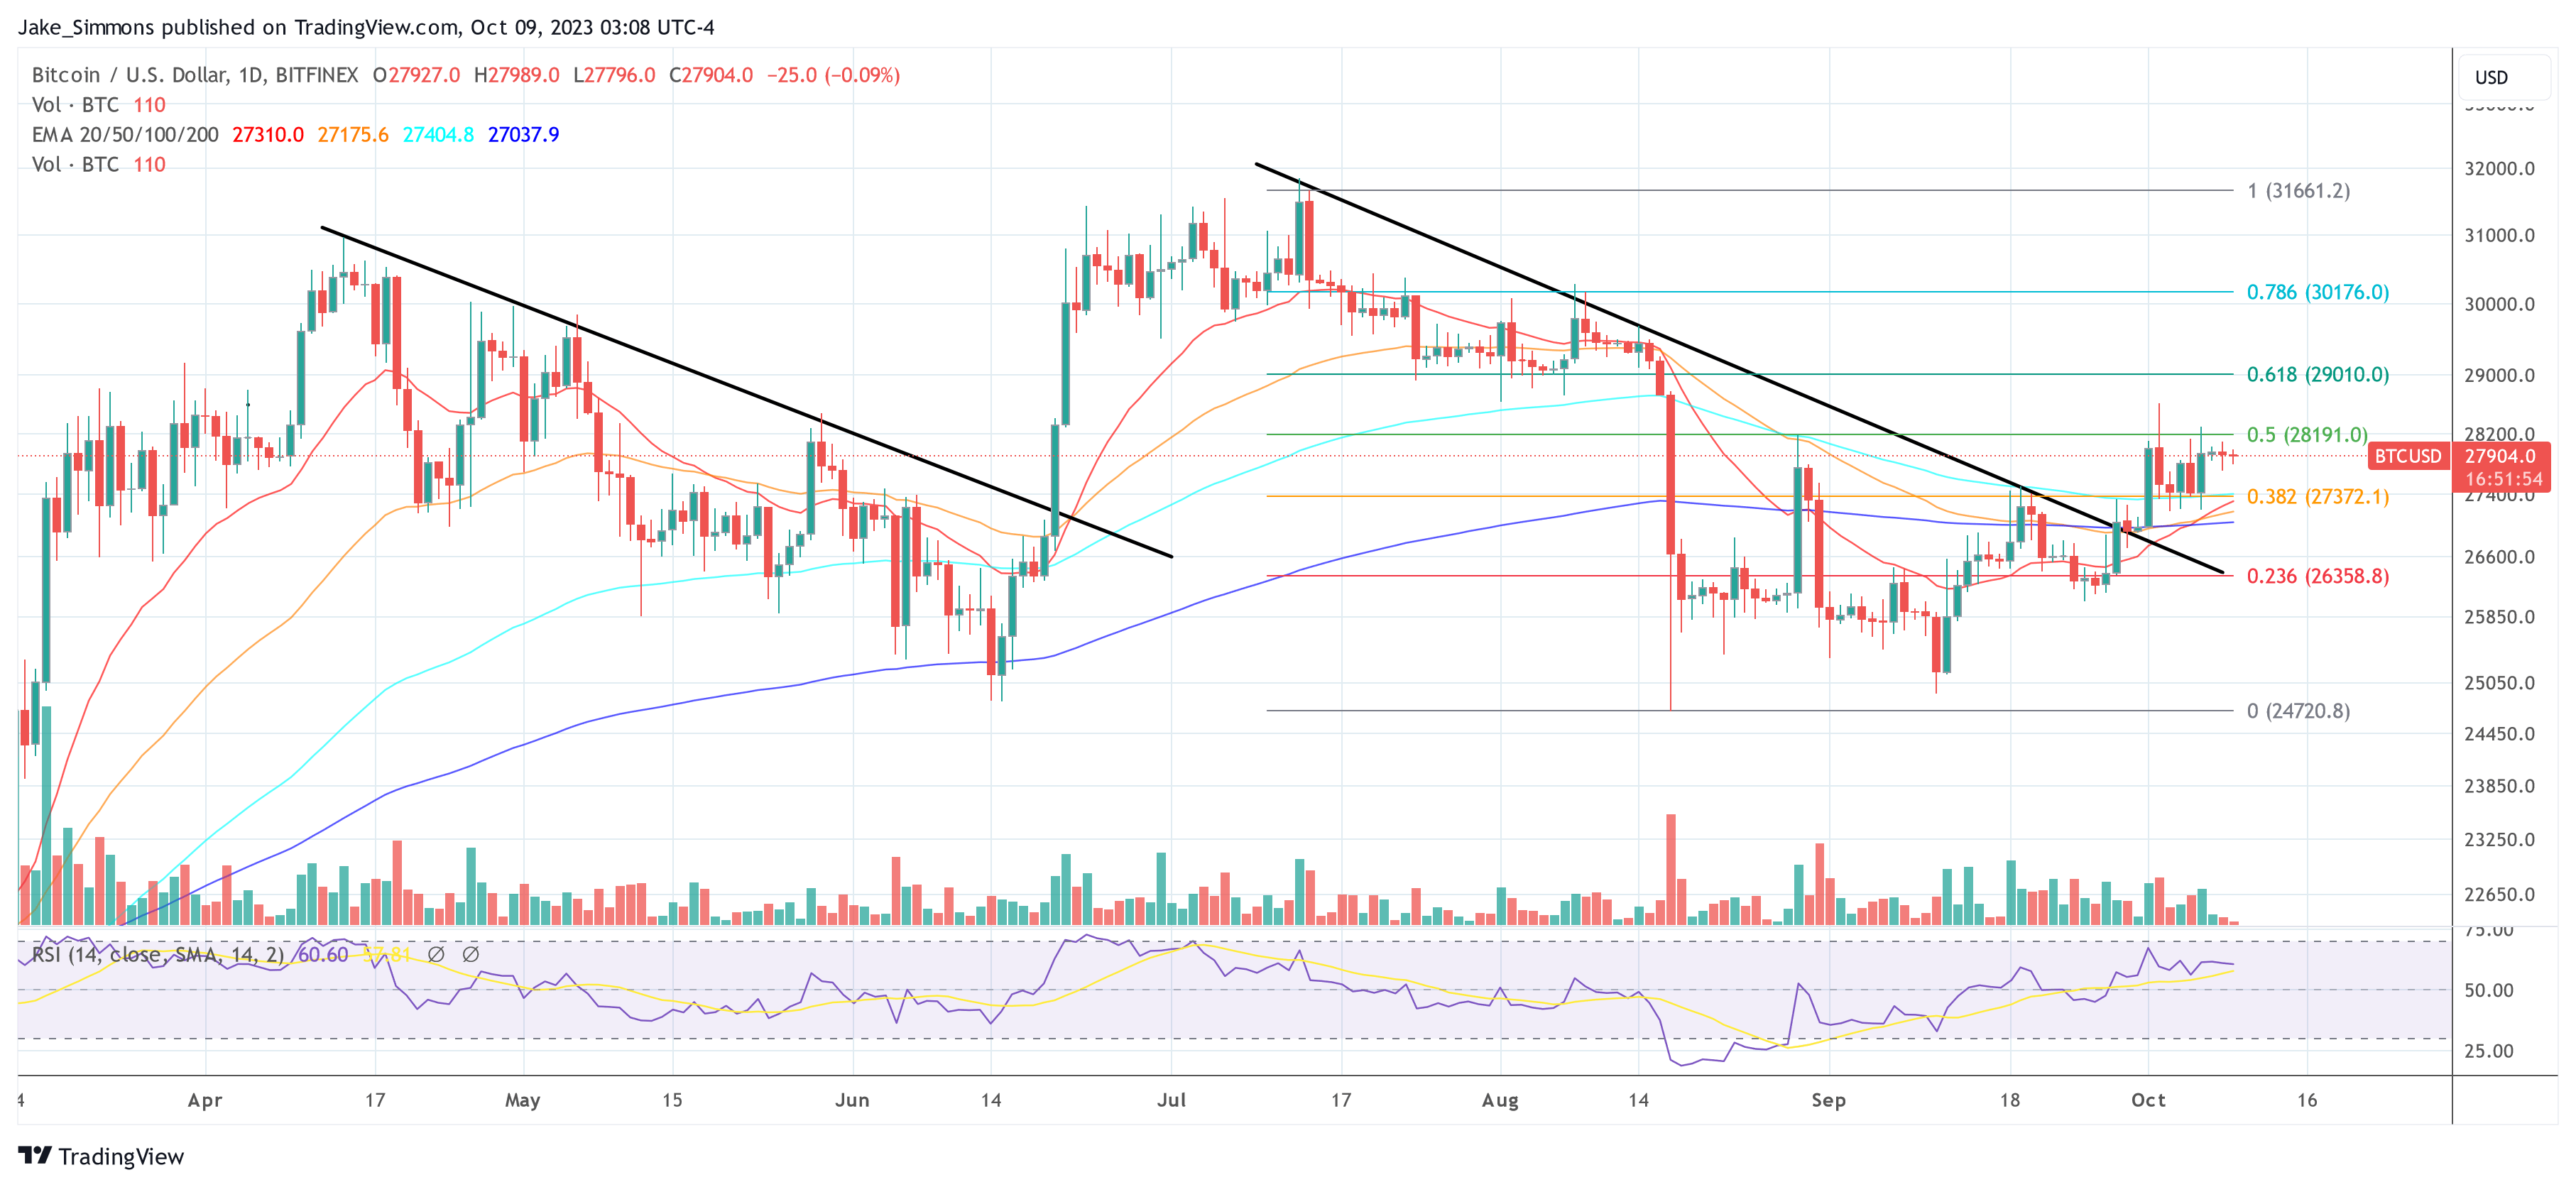The image size is (2576, 1187).
Task: Click the 29000.0 price axis label
Action: [x=2499, y=375]
